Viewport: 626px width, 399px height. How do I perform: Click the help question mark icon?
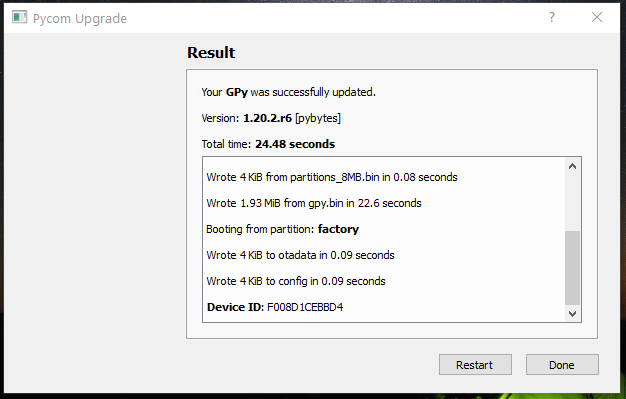[x=552, y=17]
